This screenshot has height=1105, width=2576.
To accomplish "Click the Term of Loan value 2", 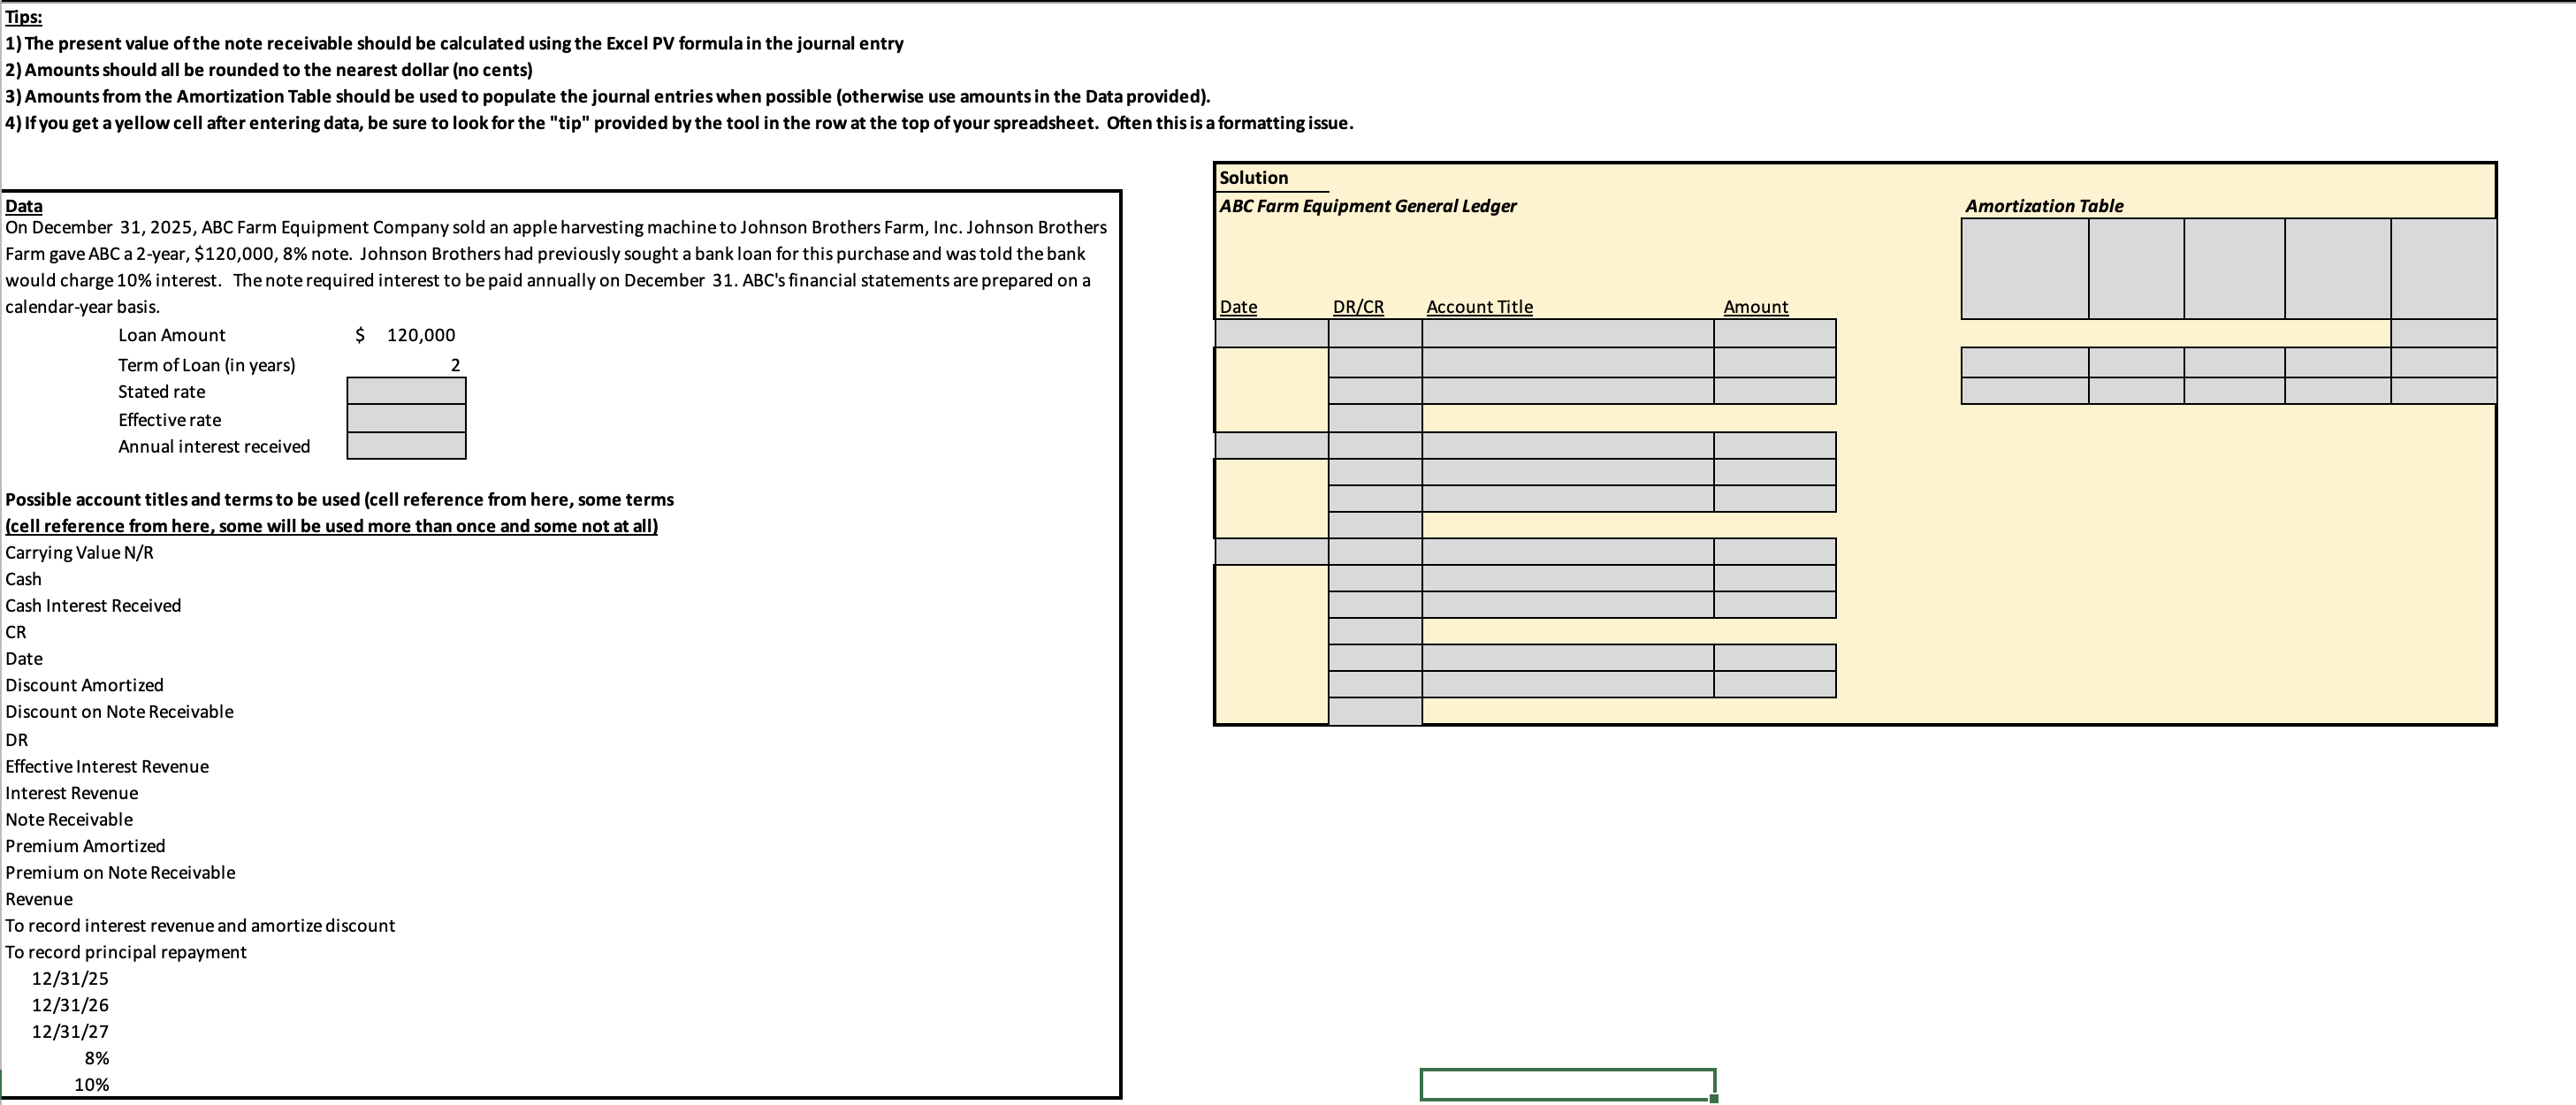I will (x=455, y=365).
